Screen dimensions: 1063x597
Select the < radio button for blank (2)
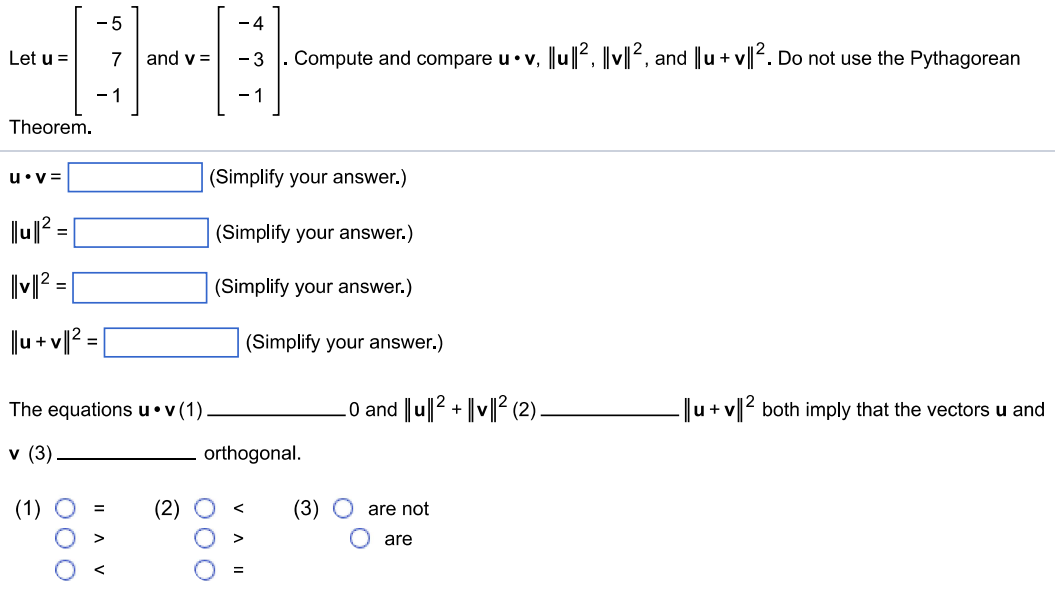point(204,508)
